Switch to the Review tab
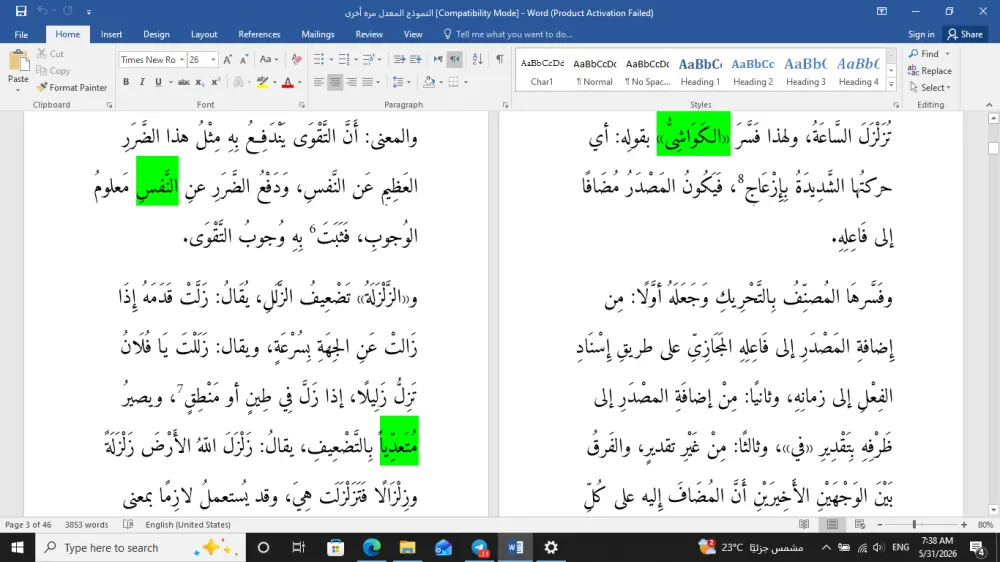Image resolution: width=1000 pixels, height=562 pixels. click(x=369, y=34)
